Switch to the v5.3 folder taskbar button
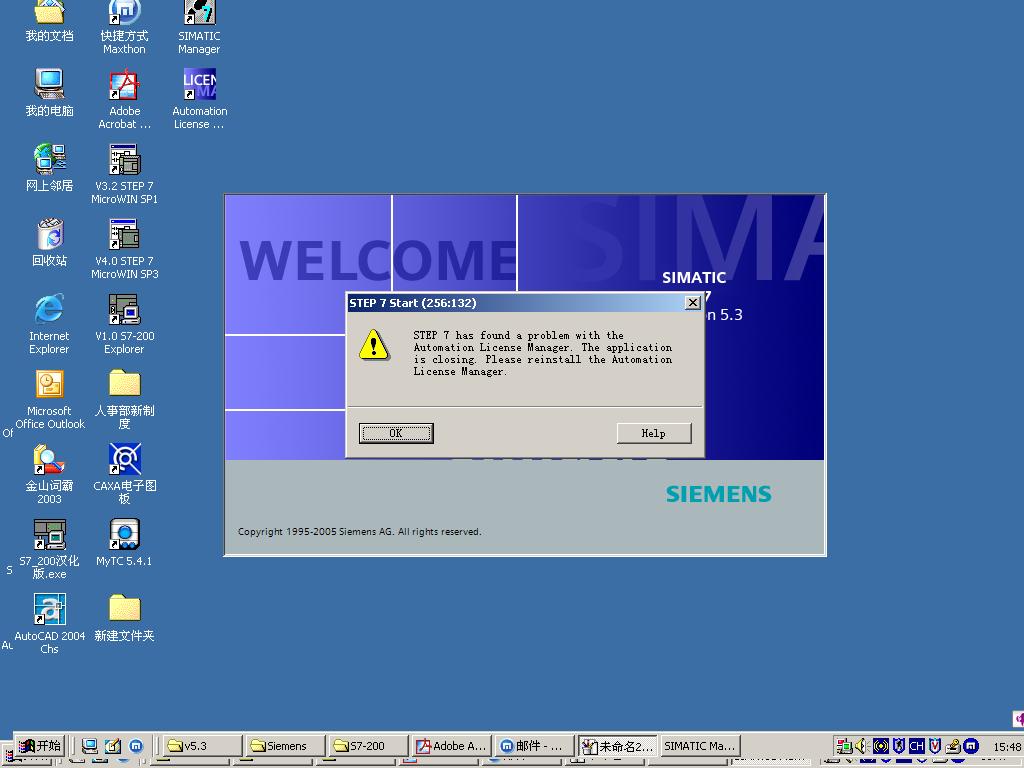Viewport: 1024px width, 768px height. point(202,746)
